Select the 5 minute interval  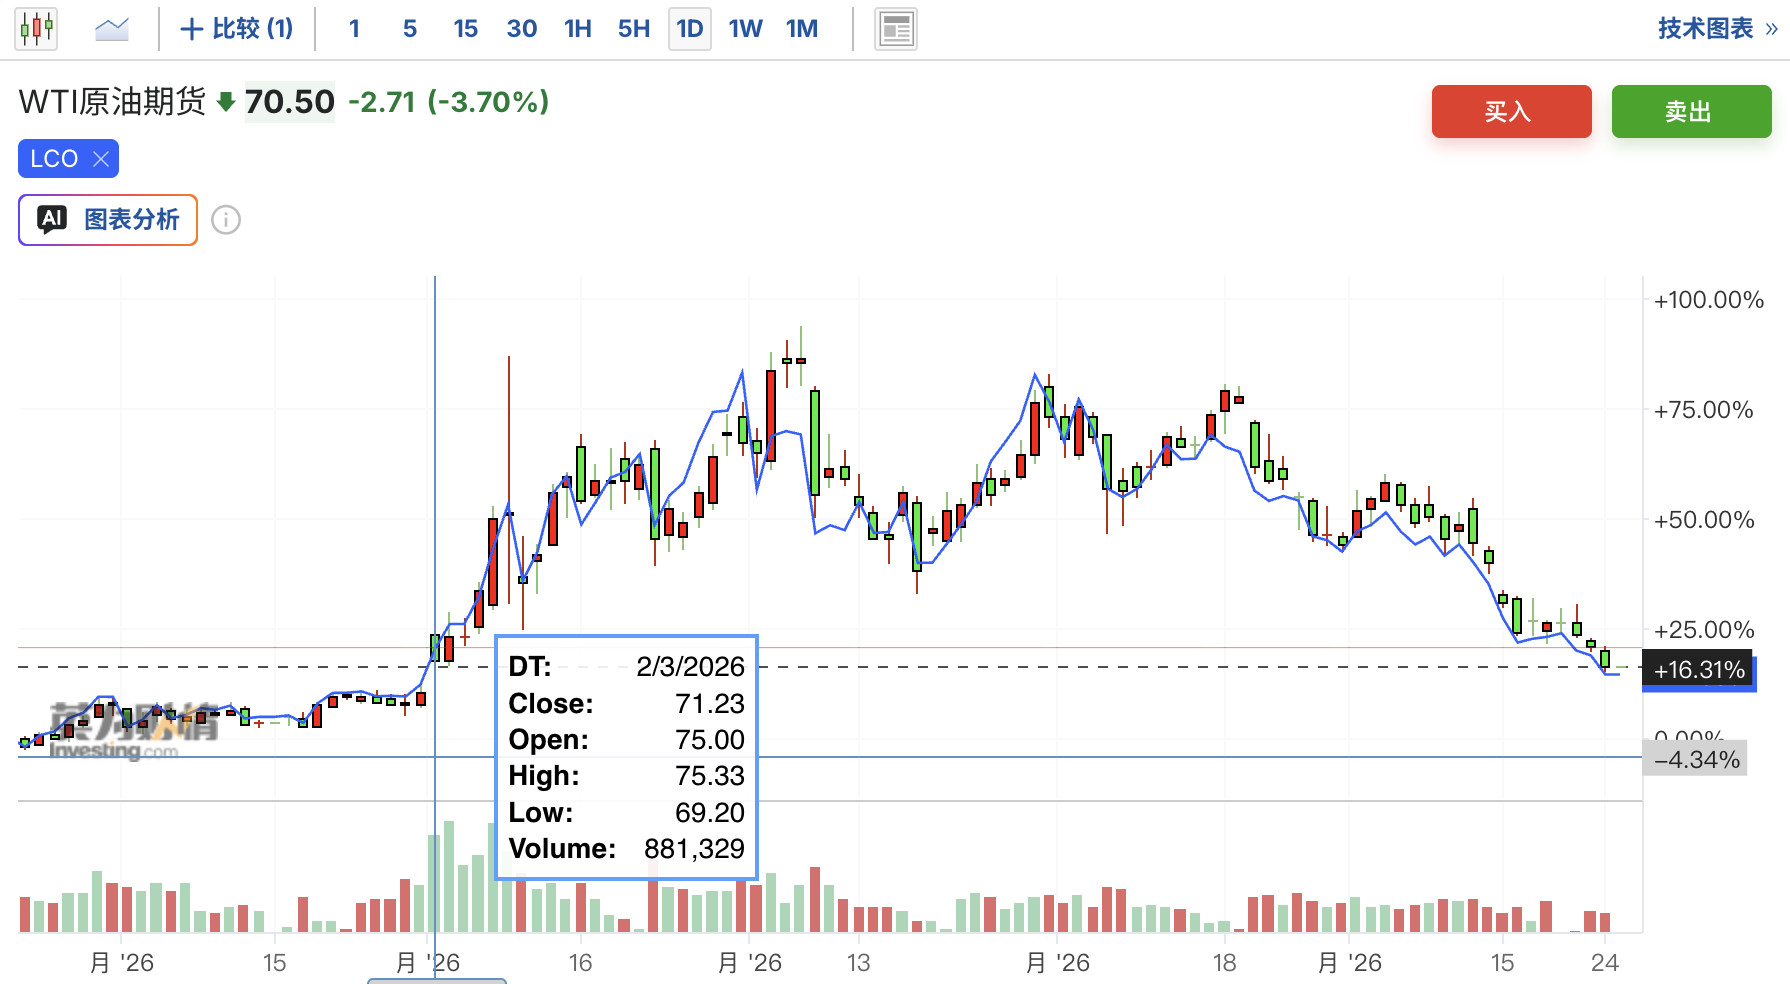click(x=410, y=29)
